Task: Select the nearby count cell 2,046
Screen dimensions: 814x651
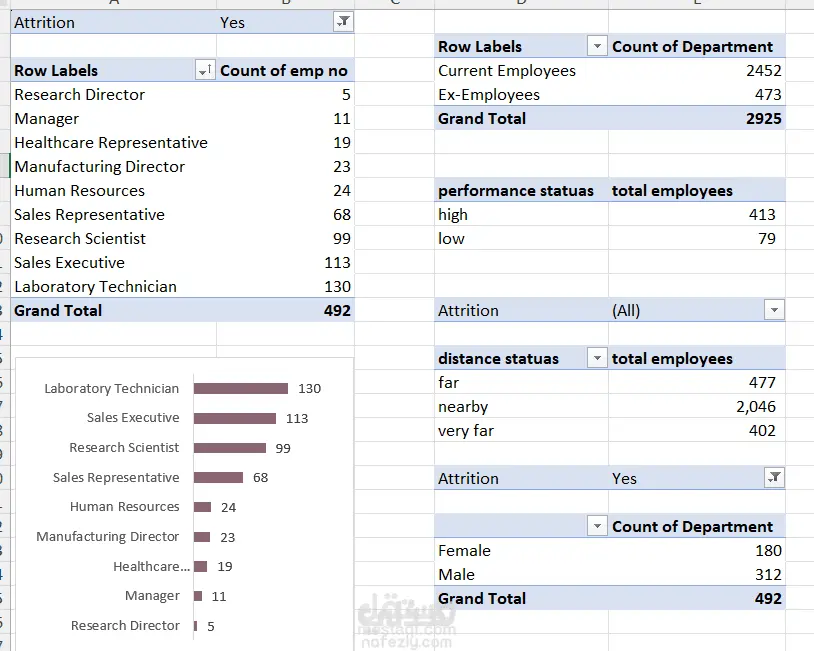Action: [x=697, y=406]
